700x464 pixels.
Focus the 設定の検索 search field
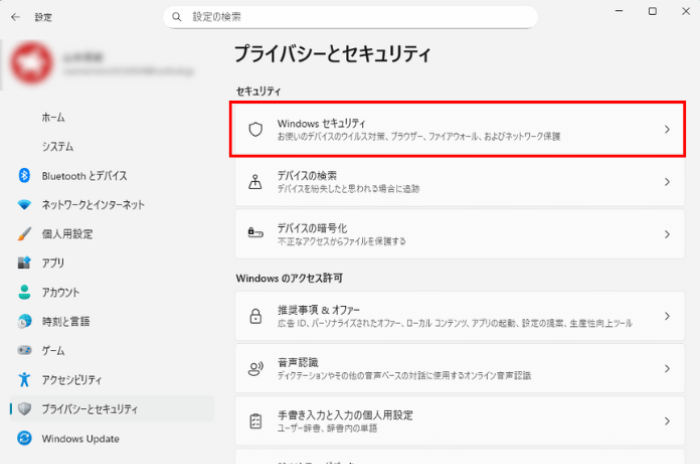click(x=350, y=17)
